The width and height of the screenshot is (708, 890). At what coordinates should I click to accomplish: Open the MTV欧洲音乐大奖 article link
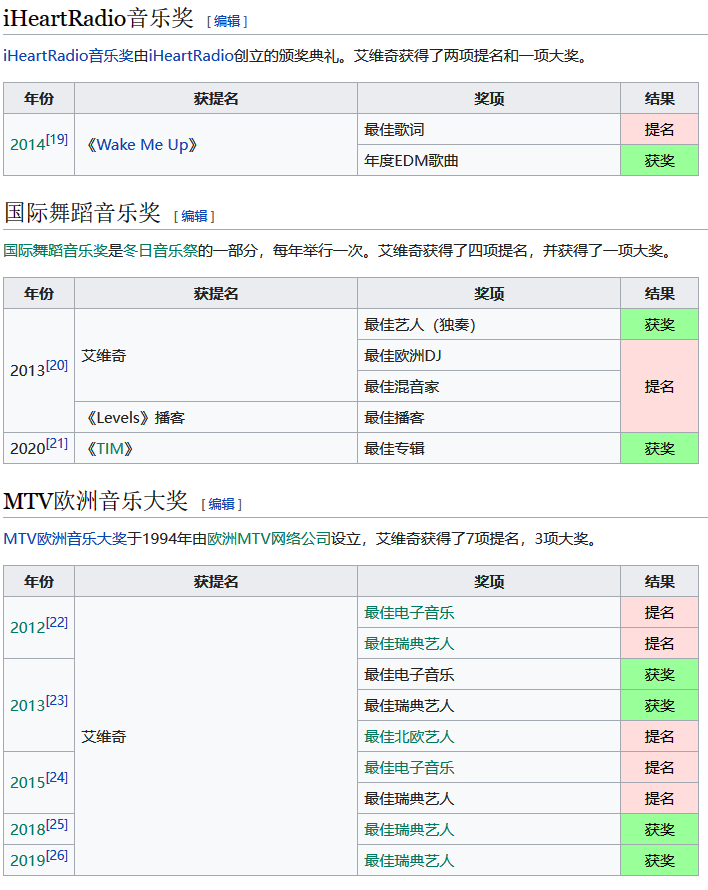[x=65, y=538]
